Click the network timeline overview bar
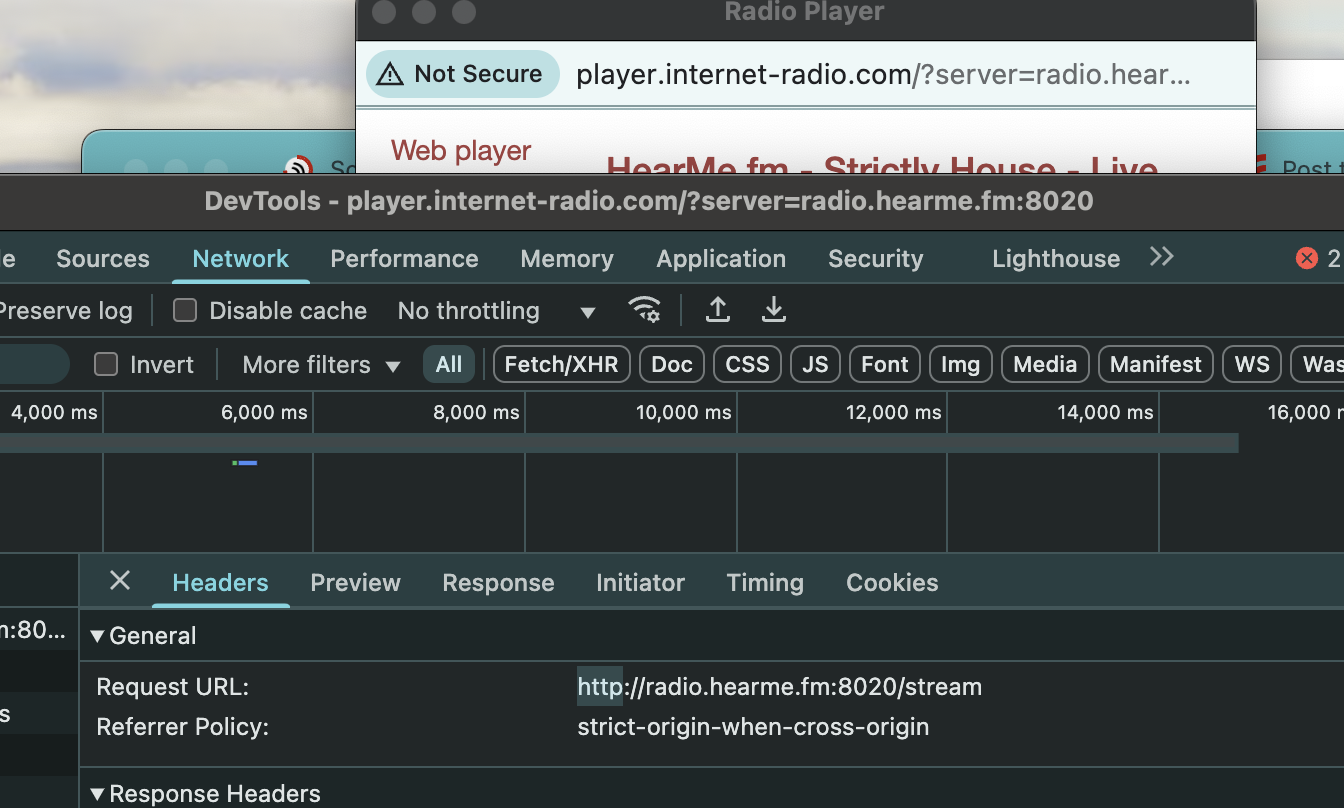This screenshot has height=808, width=1344. 620,443
